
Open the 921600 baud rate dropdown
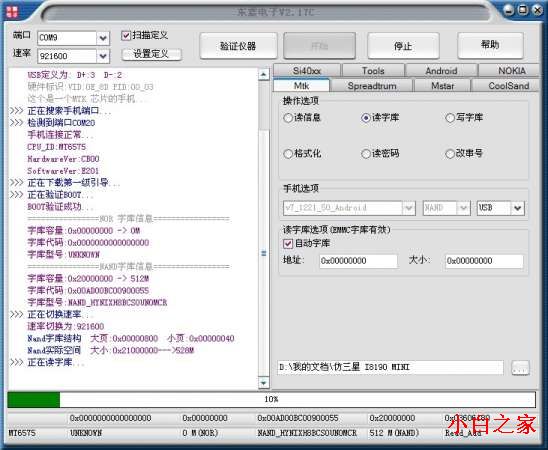click(103, 56)
